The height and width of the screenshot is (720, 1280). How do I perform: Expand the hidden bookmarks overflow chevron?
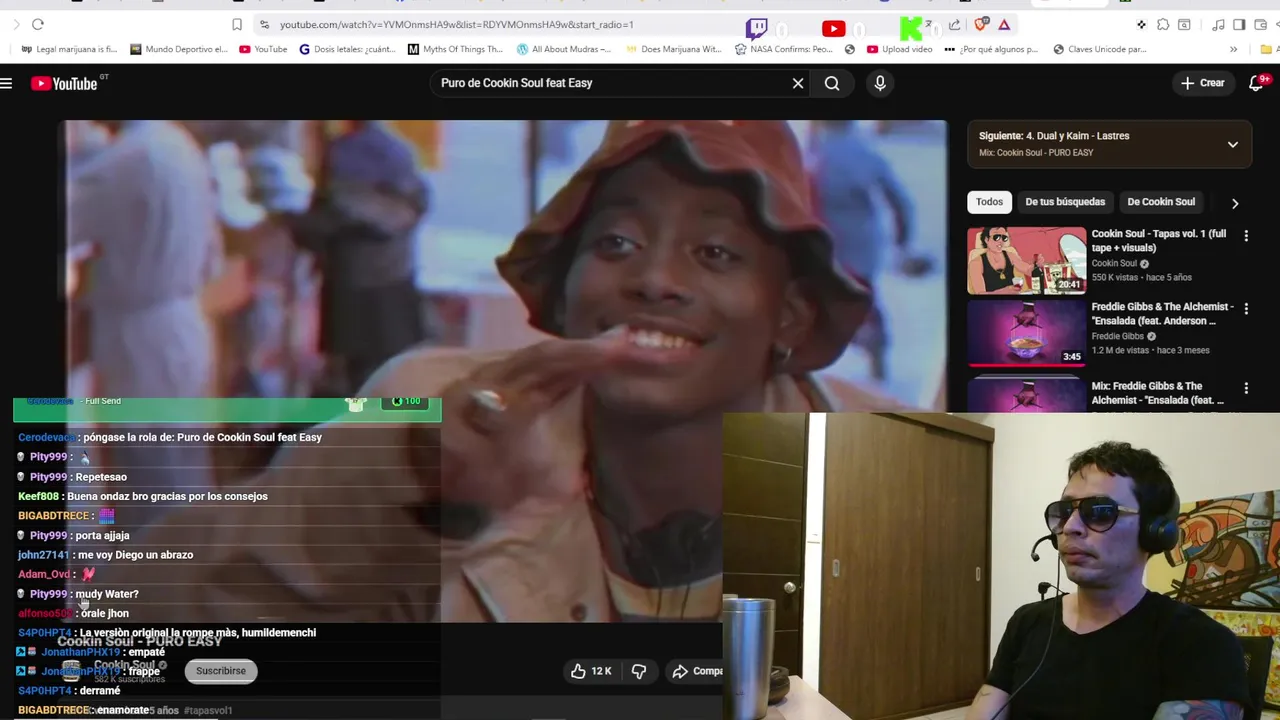click(1233, 49)
